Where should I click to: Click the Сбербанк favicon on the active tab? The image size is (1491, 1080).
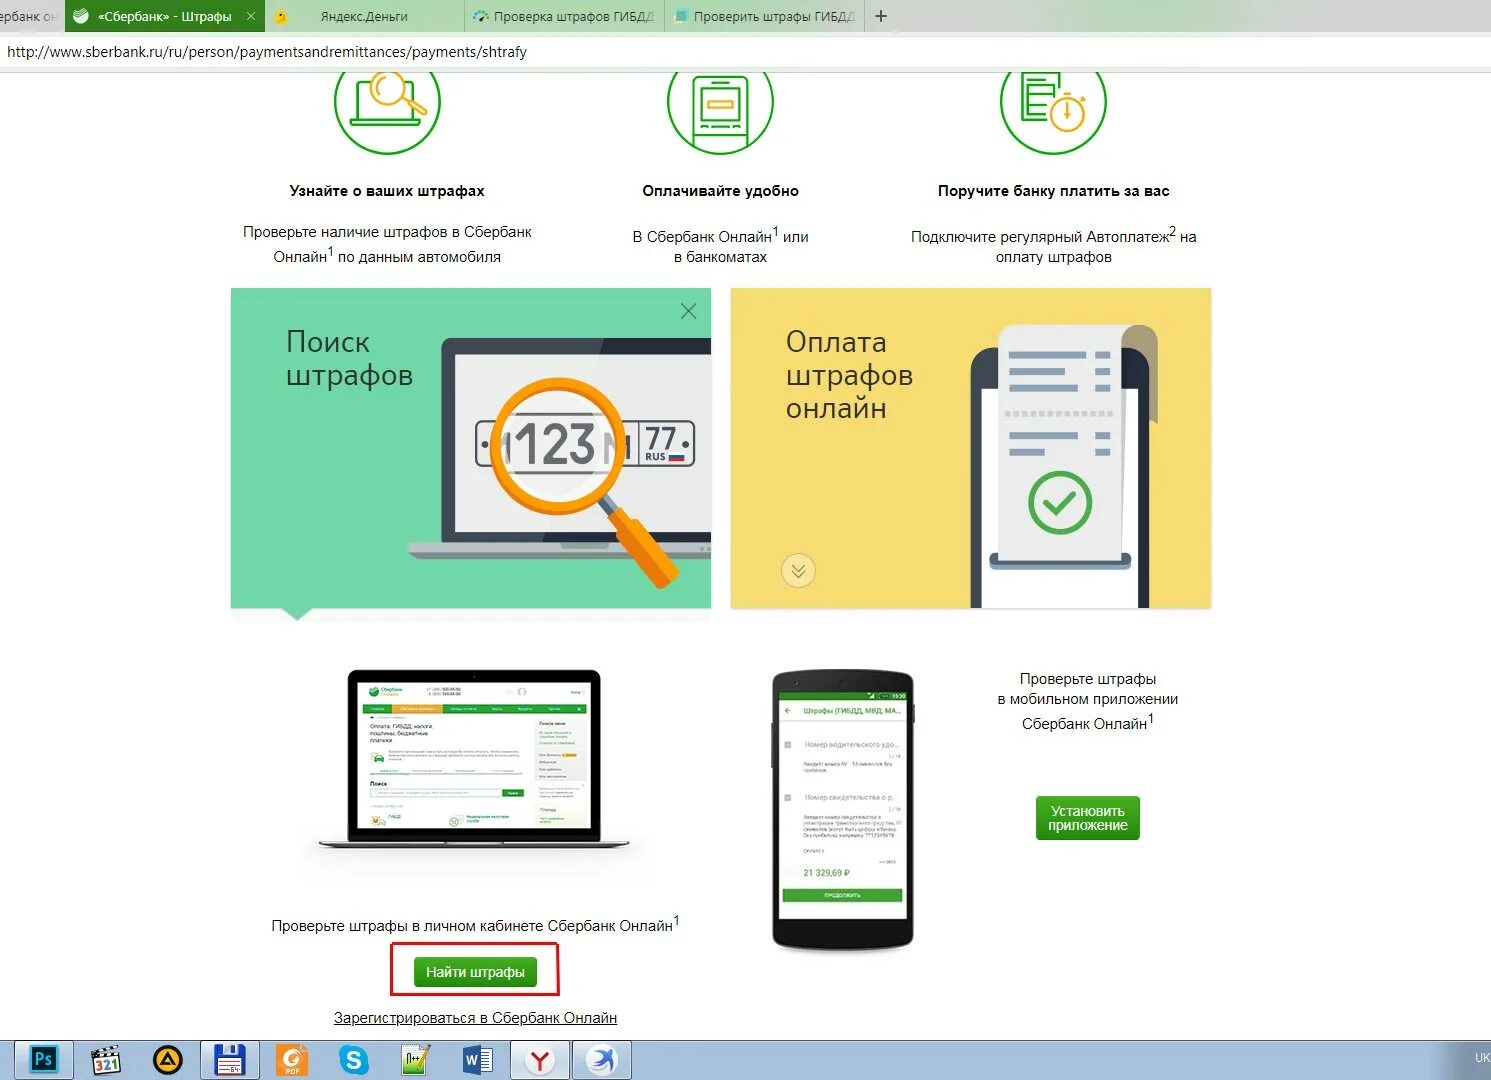81,17
